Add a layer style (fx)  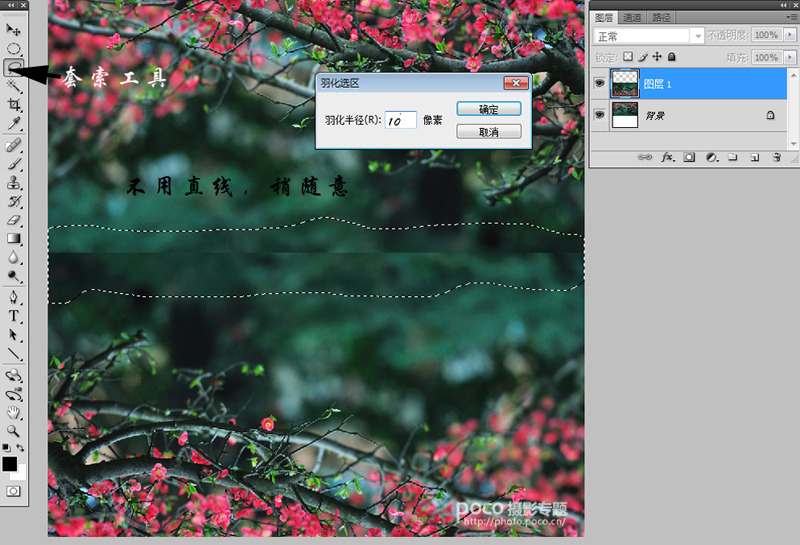[668, 157]
